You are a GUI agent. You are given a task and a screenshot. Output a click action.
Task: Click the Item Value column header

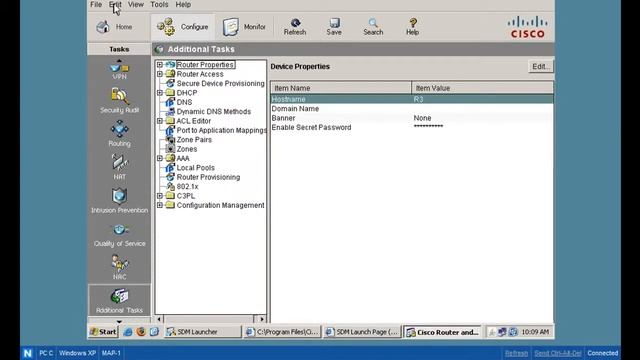click(482, 88)
